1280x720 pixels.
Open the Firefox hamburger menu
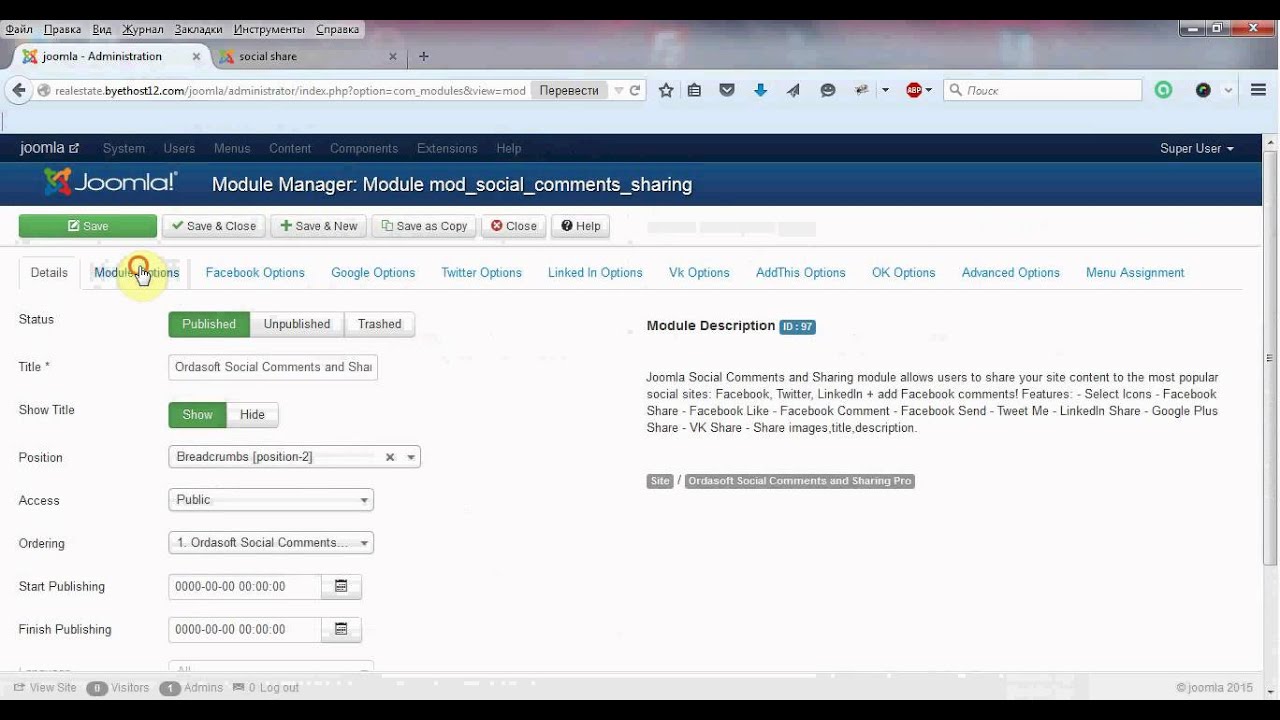tap(1258, 90)
